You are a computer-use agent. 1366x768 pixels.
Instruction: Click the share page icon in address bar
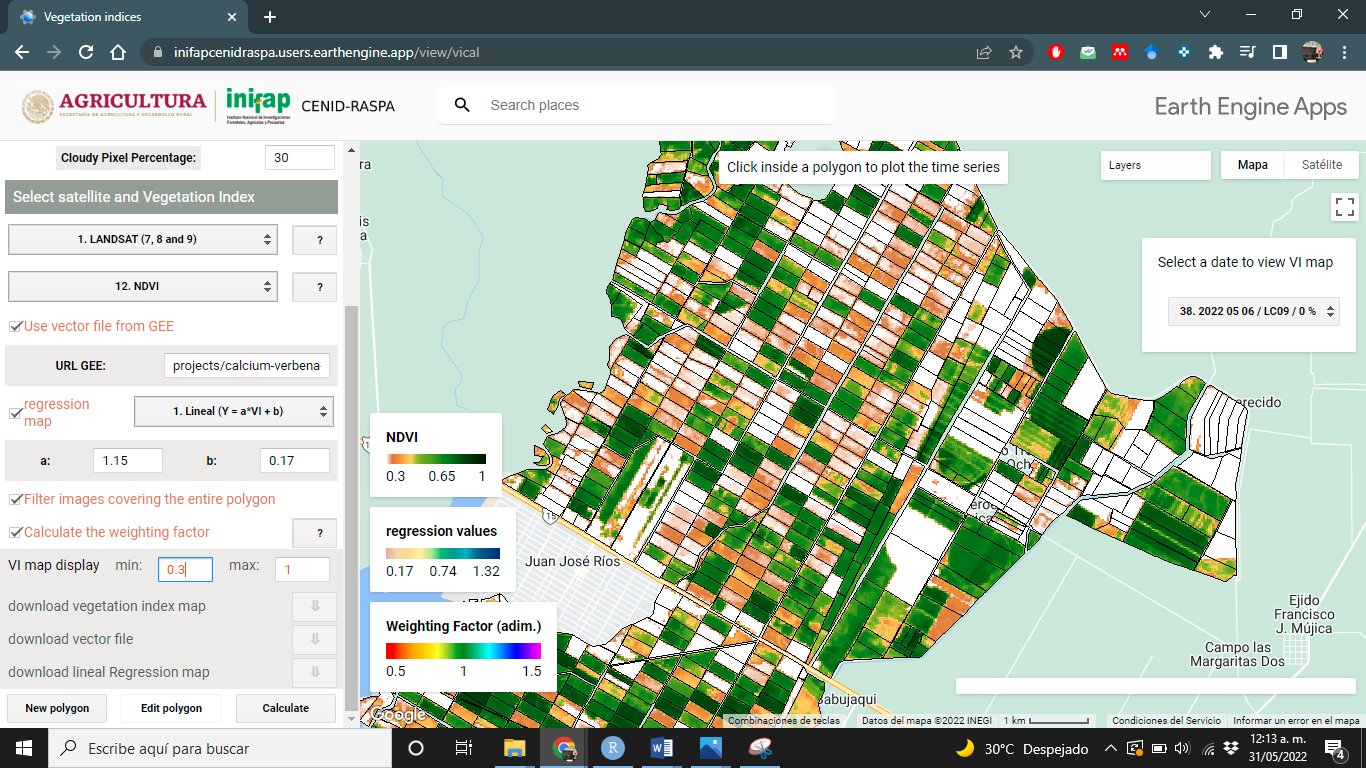(x=984, y=52)
